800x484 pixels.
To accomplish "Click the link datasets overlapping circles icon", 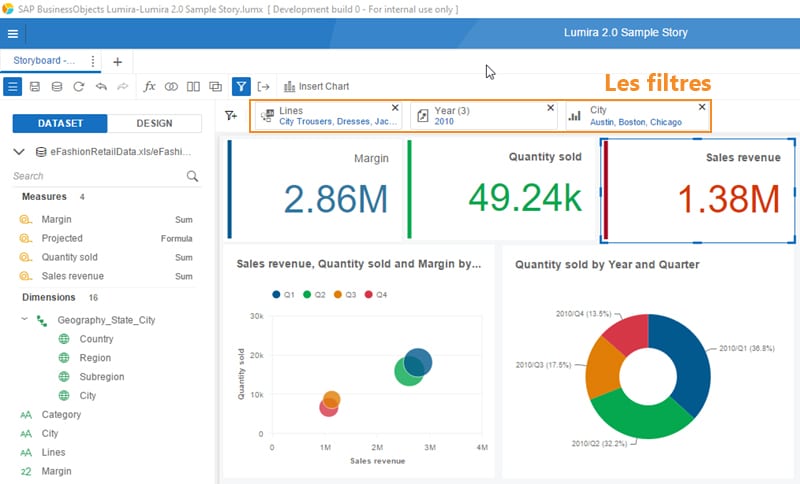I will 171,87.
